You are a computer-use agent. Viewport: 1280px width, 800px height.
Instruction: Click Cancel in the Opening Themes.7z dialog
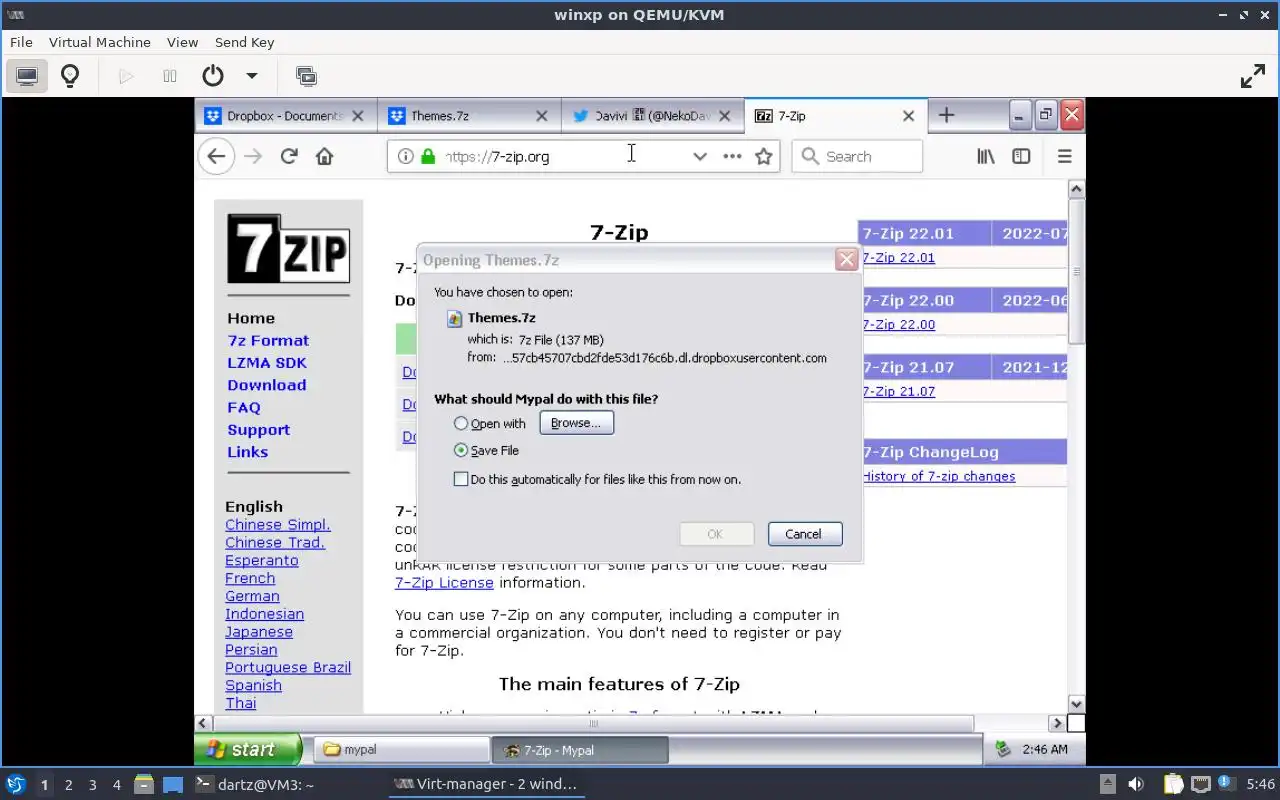[804, 534]
